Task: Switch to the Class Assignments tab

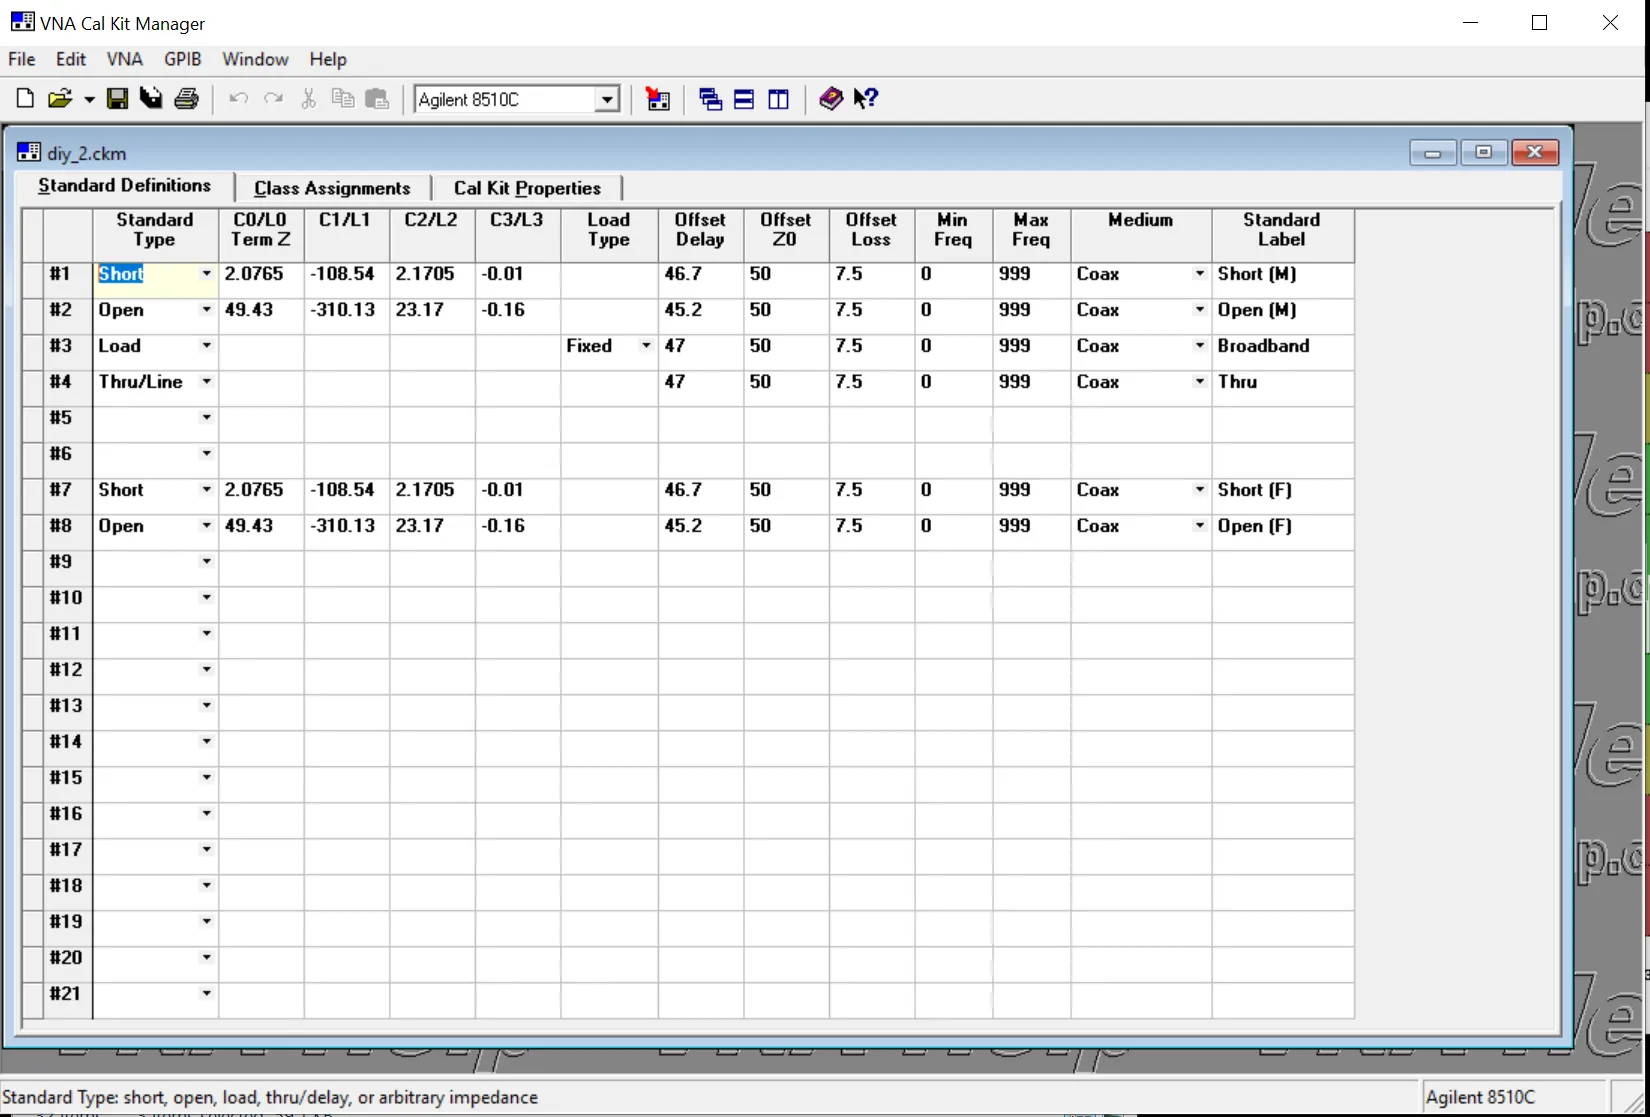Action: coord(332,188)
